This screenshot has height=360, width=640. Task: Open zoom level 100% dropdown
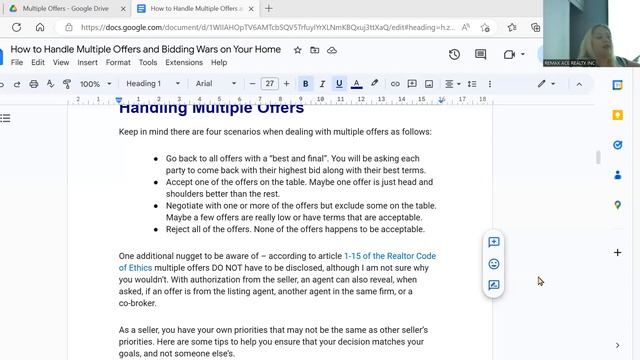click(x=95, y=84)
